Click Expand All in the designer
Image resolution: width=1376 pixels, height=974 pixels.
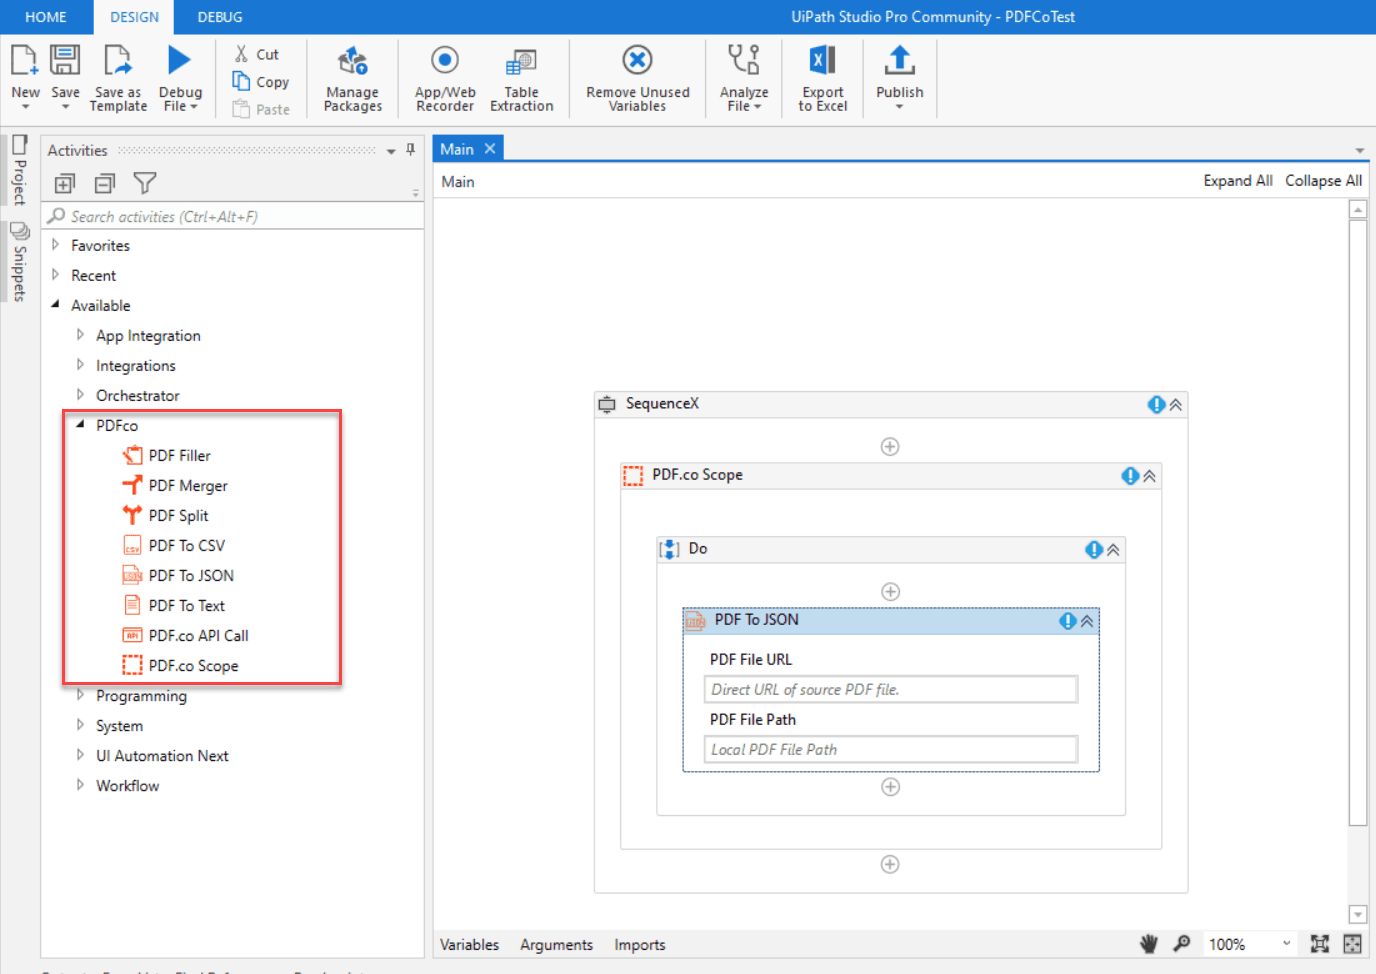tap(1238, 181)
